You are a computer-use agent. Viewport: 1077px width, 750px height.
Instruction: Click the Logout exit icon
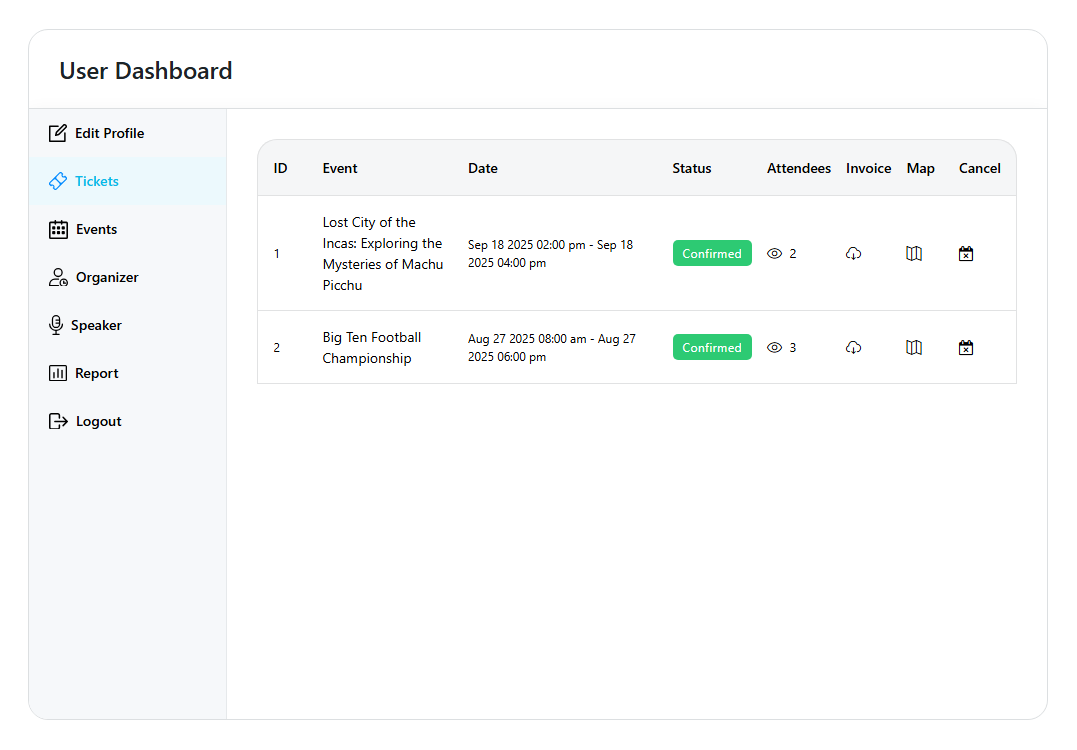click(x=56, y=420)
